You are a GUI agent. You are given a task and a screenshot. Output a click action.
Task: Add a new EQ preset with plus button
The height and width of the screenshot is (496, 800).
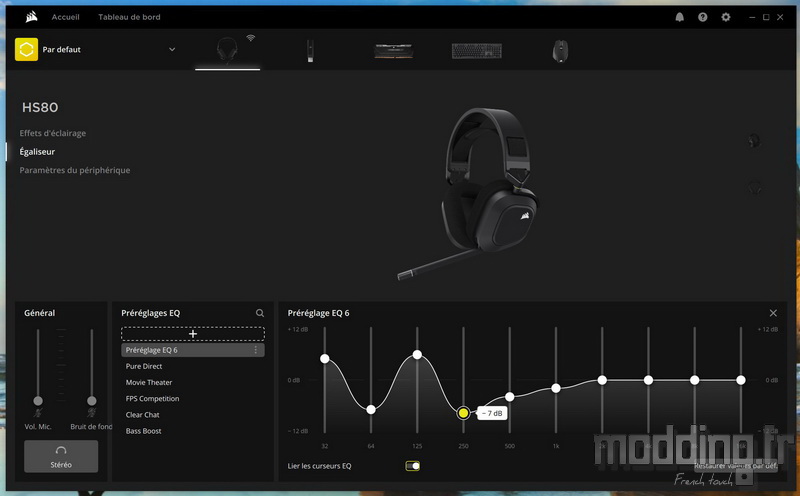(193, 334)
